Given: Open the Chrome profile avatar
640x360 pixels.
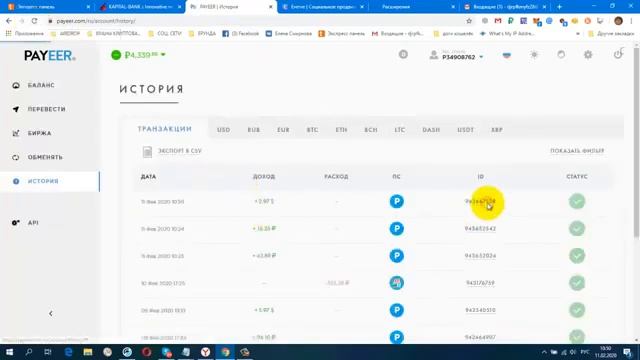Looking at the screenshot, I should coord(618,21).
